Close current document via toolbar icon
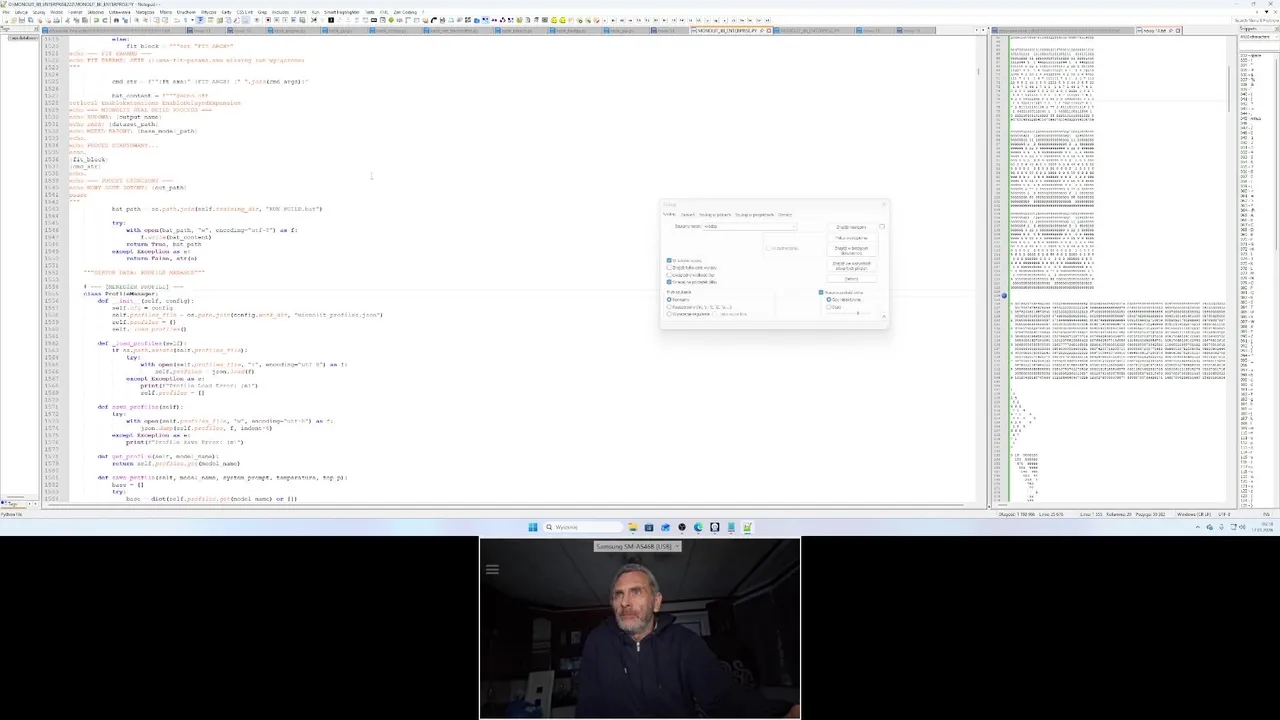1280x720 pixels. pyautogui.click(x=39, y=20)
